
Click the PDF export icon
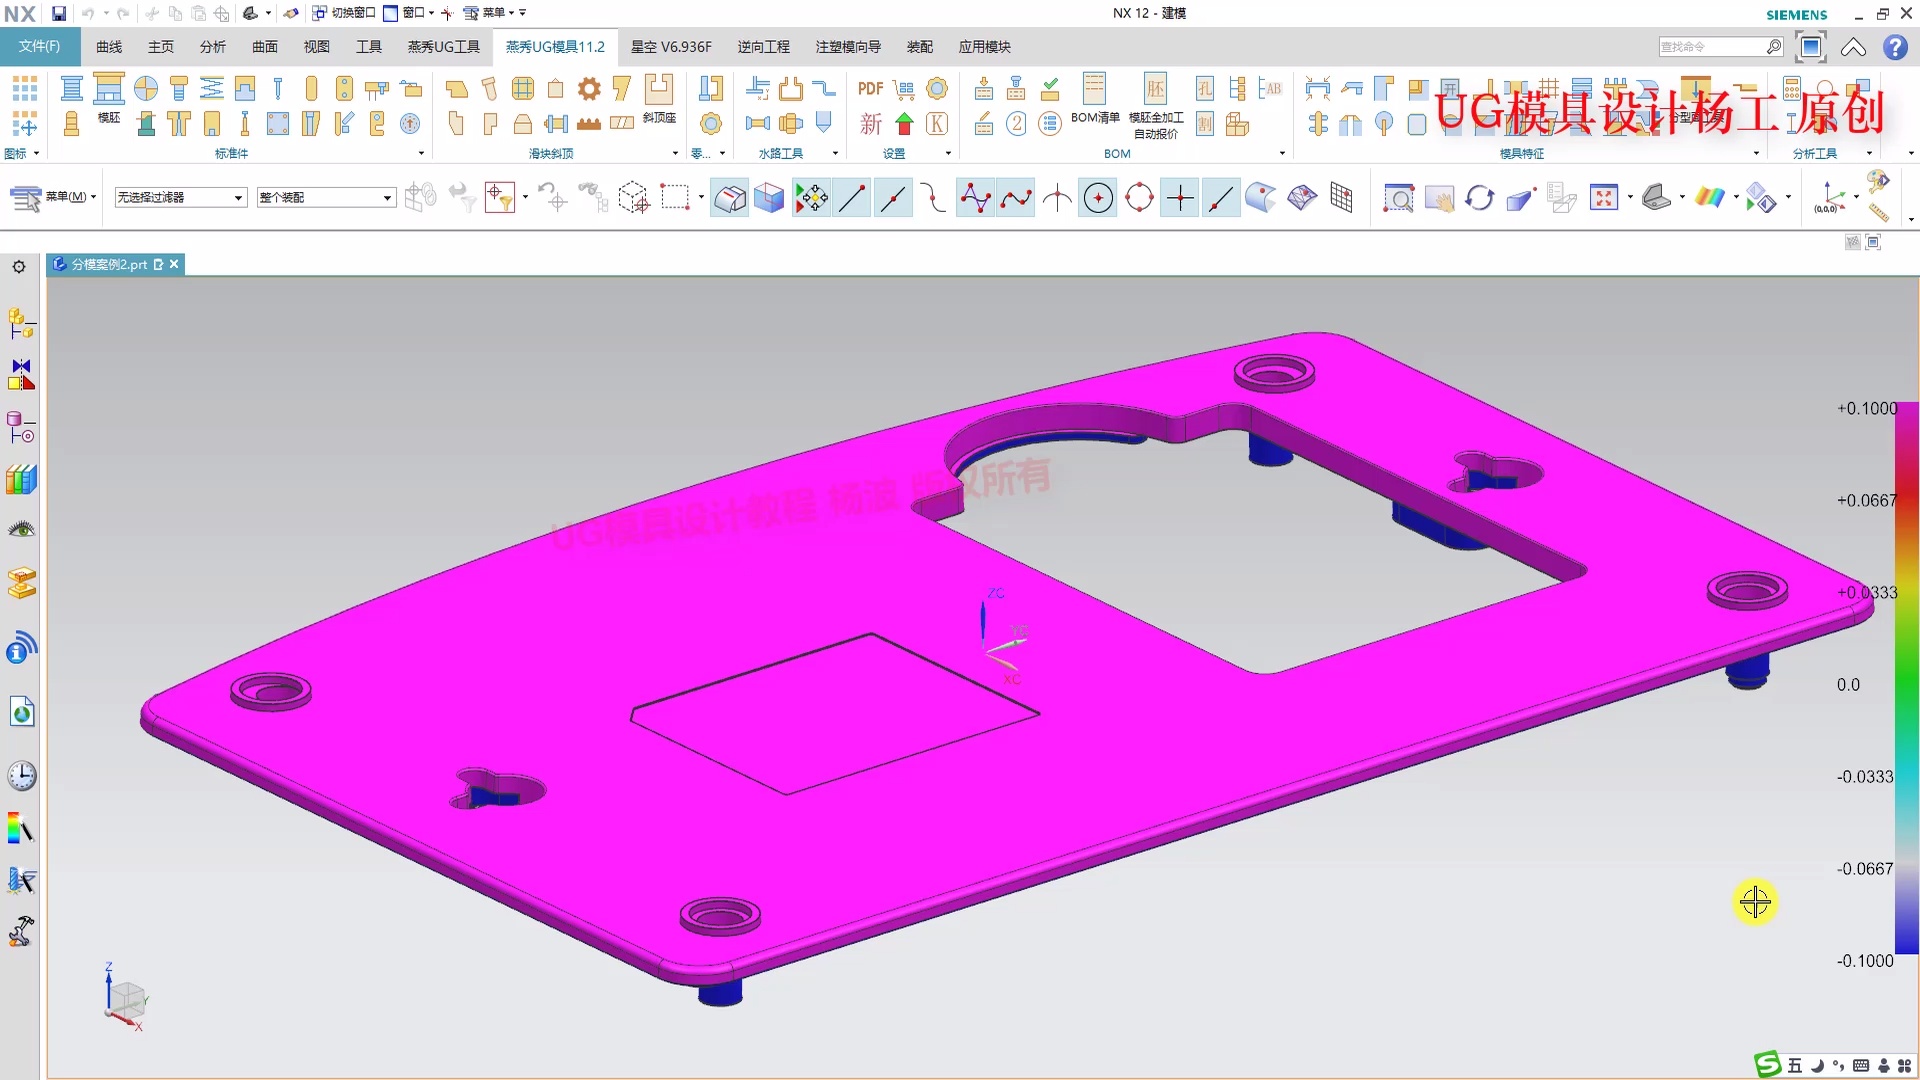point(870,89)
